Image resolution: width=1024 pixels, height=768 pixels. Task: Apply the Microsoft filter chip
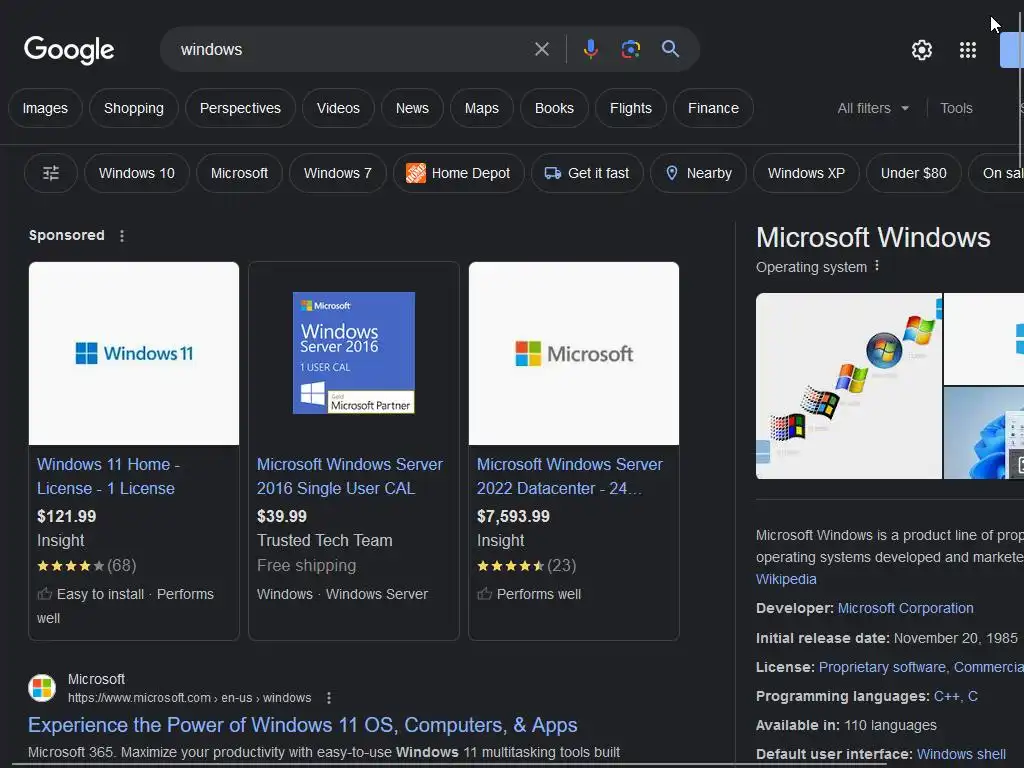click(239, 173)
